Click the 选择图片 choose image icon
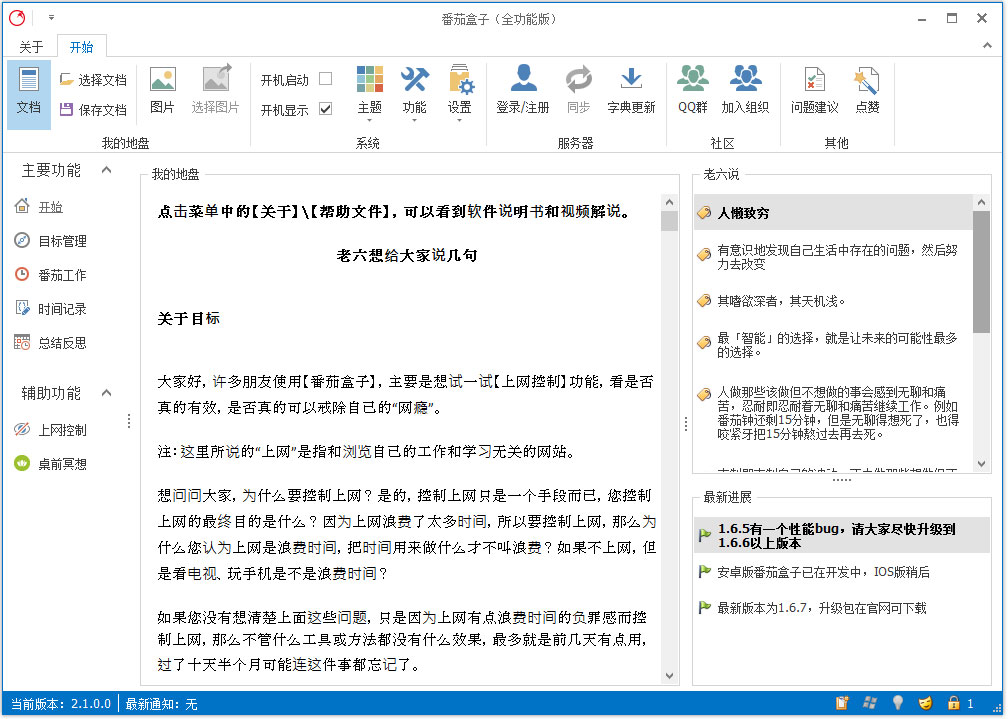This screenshot has width=1008, height=719. tap(215, 91)
